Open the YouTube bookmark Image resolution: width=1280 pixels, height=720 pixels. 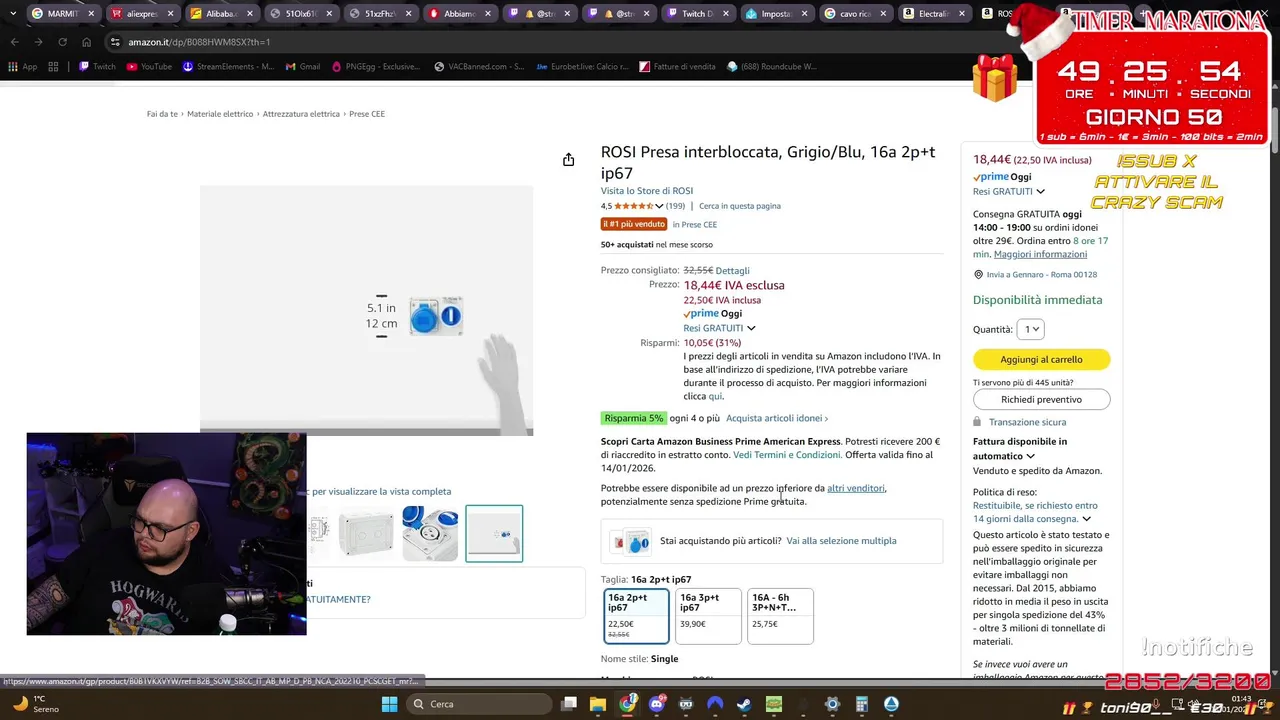coord(148,67)
